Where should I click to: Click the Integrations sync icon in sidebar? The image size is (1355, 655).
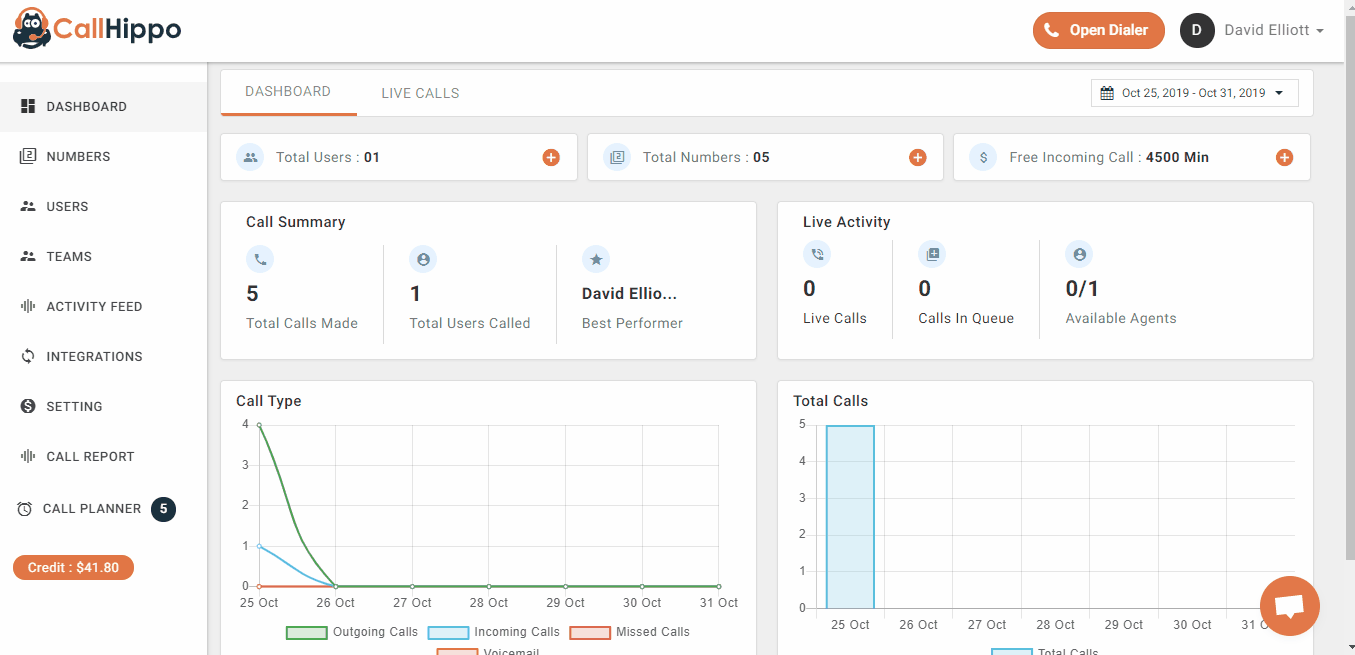pyautogui.click(x=28, y=356)
